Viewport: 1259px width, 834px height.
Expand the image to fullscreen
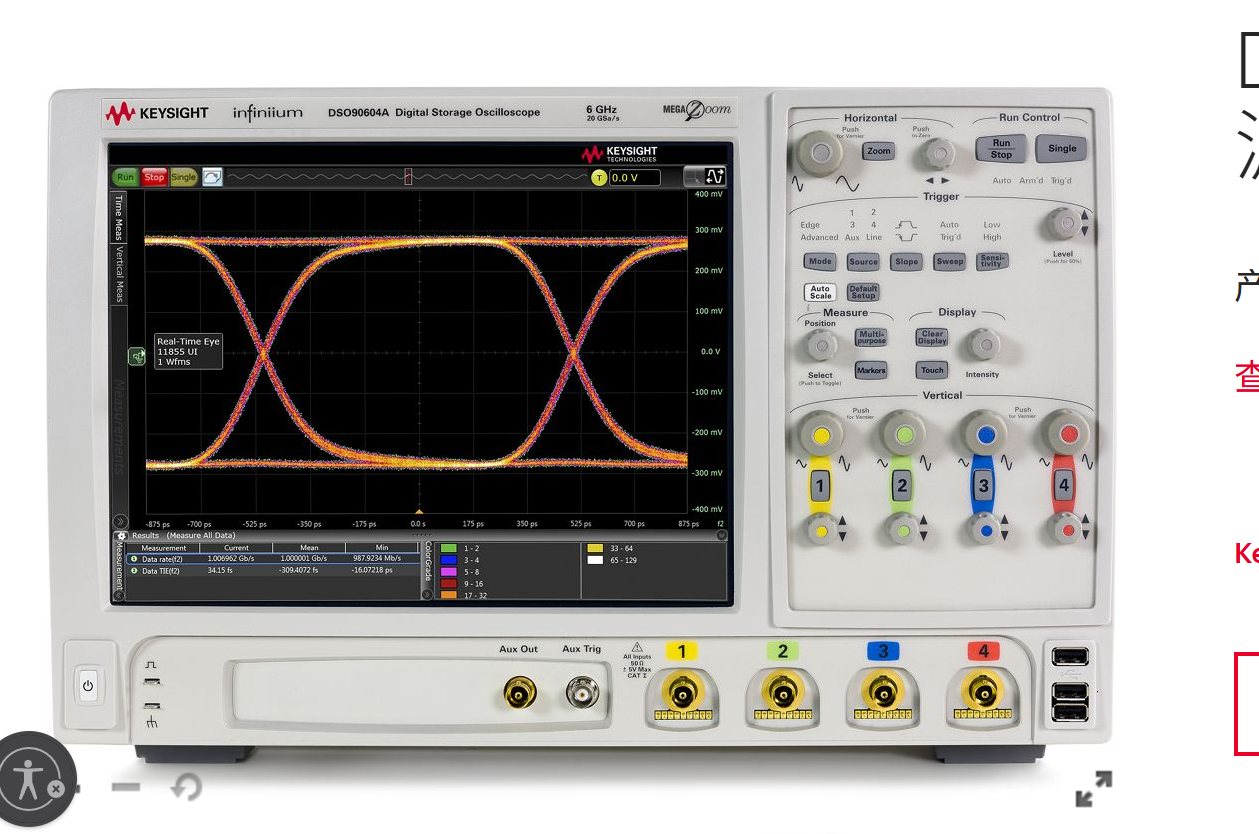click(x=1093, y=789)
